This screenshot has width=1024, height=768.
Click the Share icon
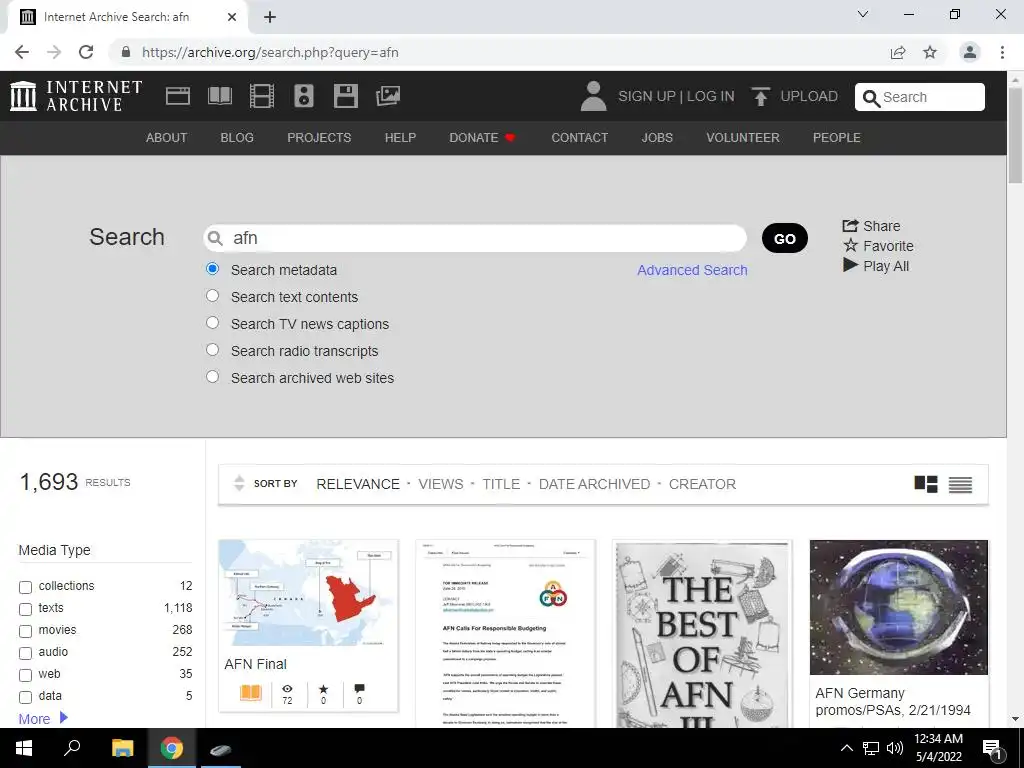coord(850,225)
